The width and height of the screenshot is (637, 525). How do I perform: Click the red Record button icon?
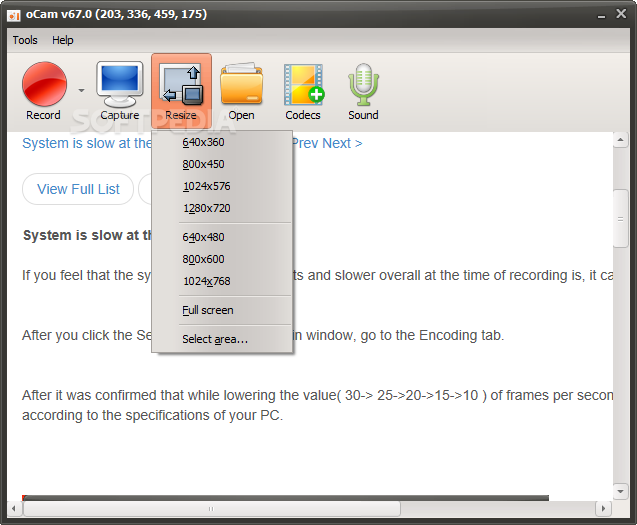[44, 84]
